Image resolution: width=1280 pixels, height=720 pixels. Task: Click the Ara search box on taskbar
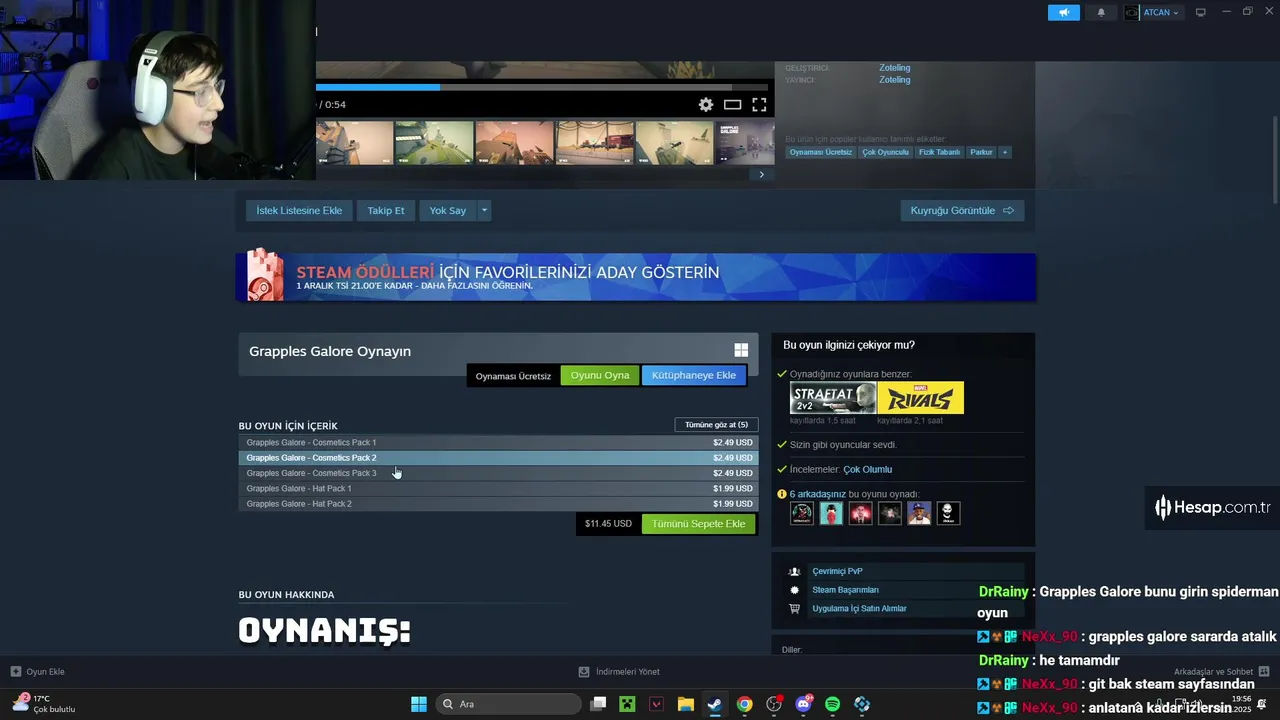pos(509,704)
